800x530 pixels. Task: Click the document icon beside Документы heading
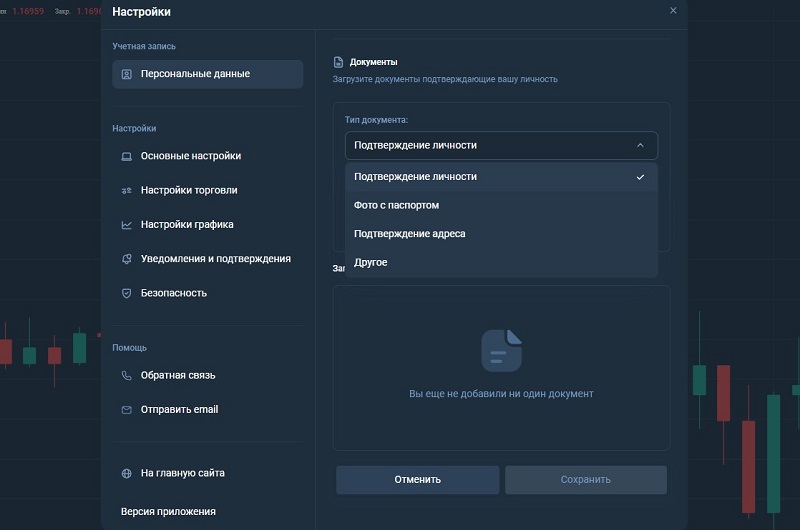(x=338, y=62)
